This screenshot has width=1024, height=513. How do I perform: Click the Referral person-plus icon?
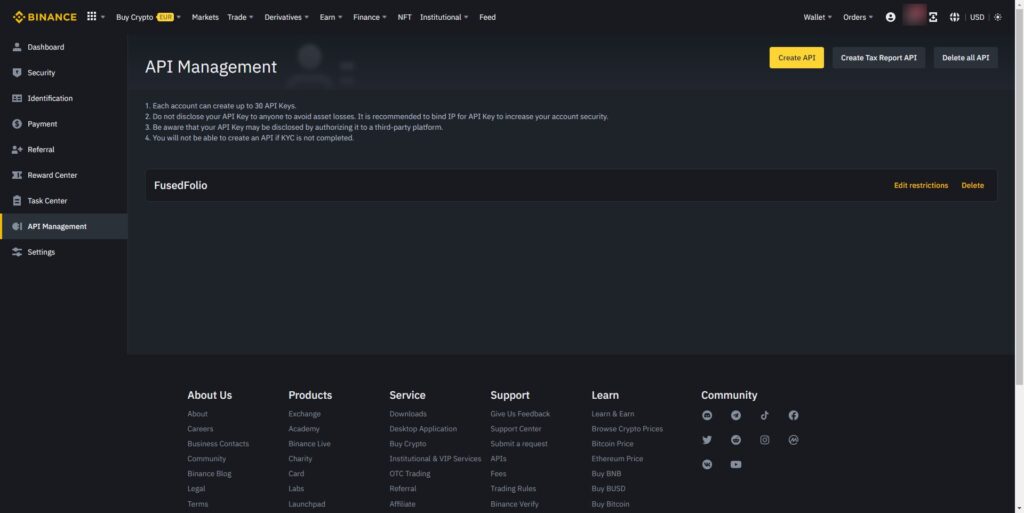pyautogui.click(x=17, y=149)
